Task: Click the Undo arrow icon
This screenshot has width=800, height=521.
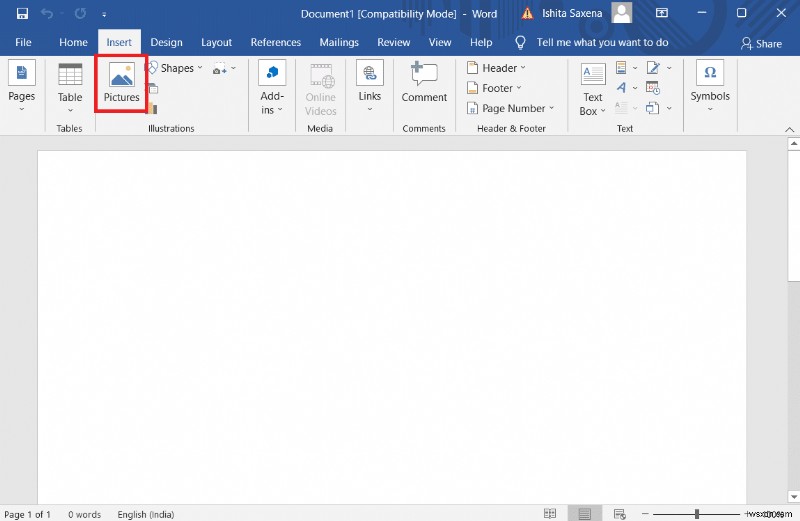Action: (x=47, y=14)
